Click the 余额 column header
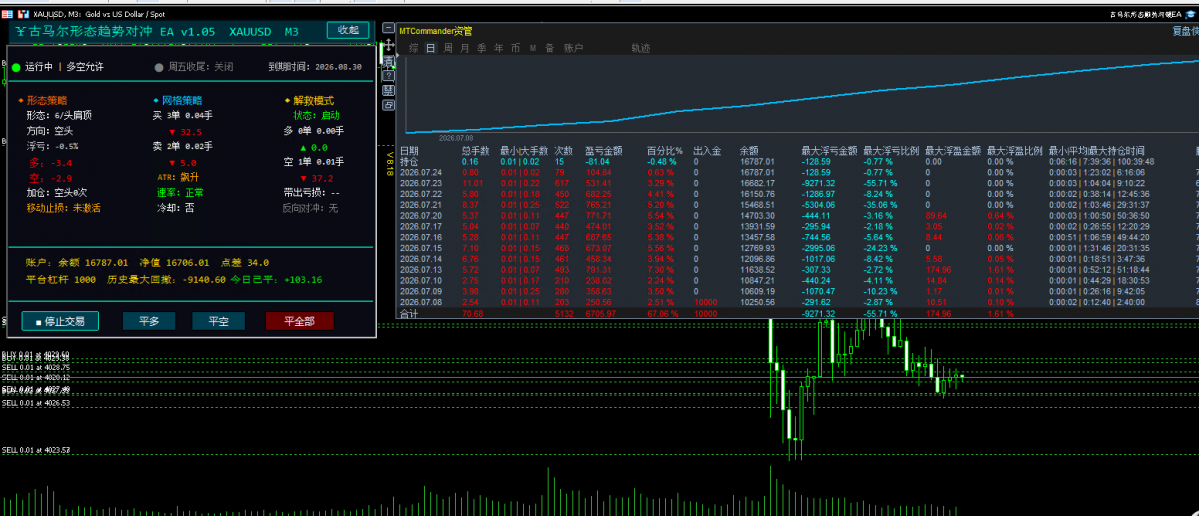Viewport: 1199px width, 516px height. (x=749, y=151)
